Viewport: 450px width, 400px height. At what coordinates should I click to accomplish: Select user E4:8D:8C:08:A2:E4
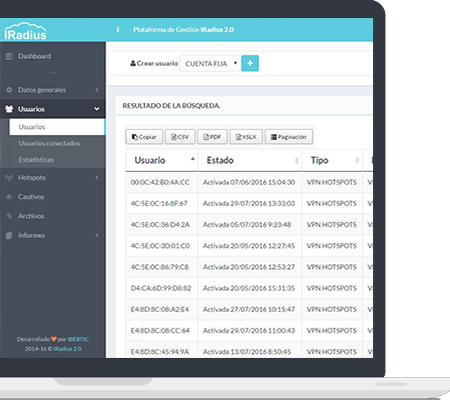pos(160,309)
